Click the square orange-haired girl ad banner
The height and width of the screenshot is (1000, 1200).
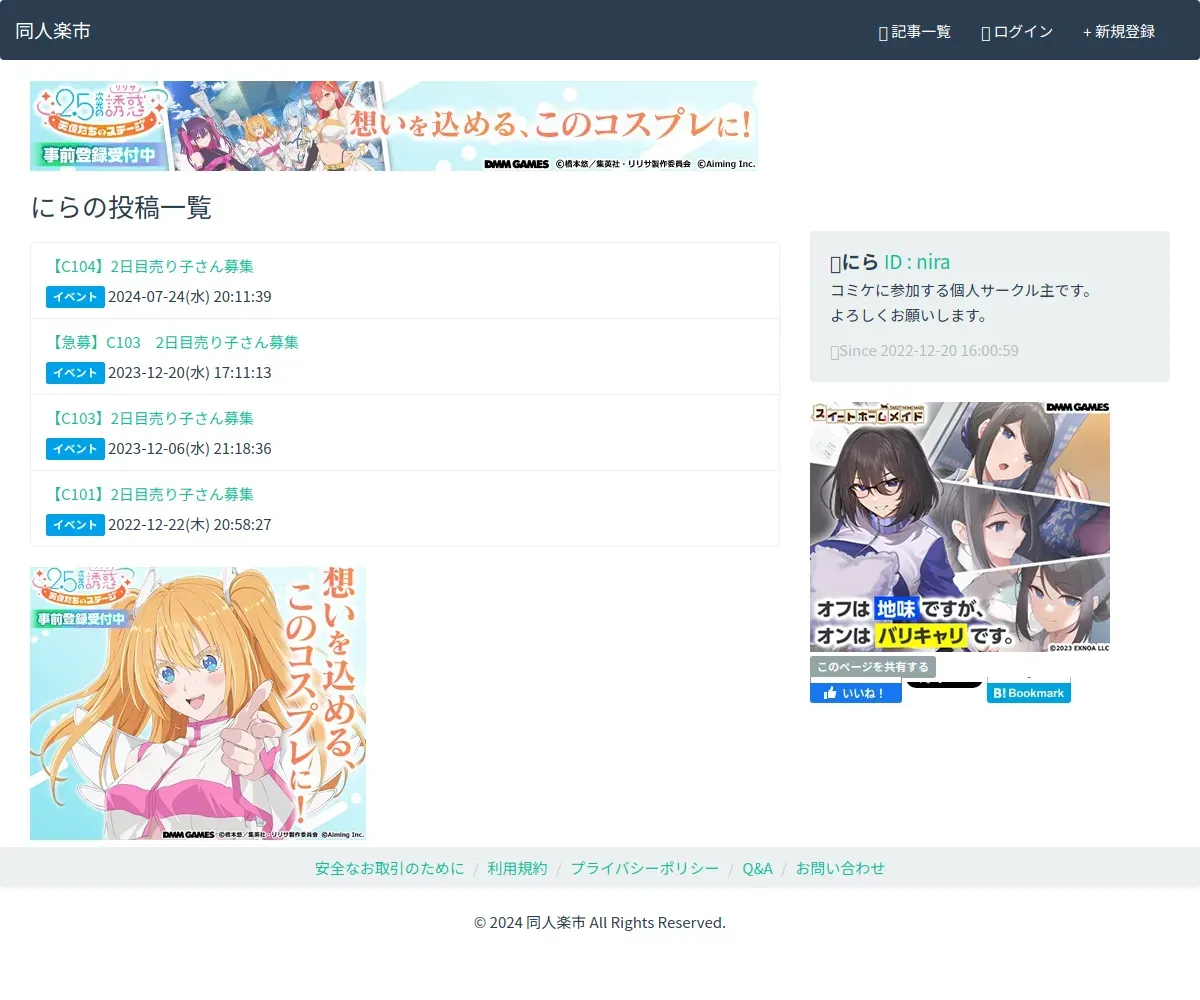coord(198,703)
